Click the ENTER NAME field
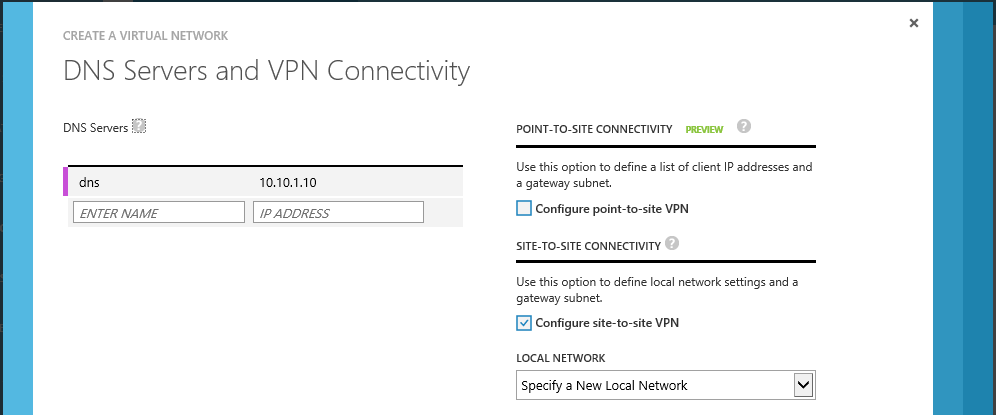The height and width of the screenshot is (415, 996). (x=158, y=213)
